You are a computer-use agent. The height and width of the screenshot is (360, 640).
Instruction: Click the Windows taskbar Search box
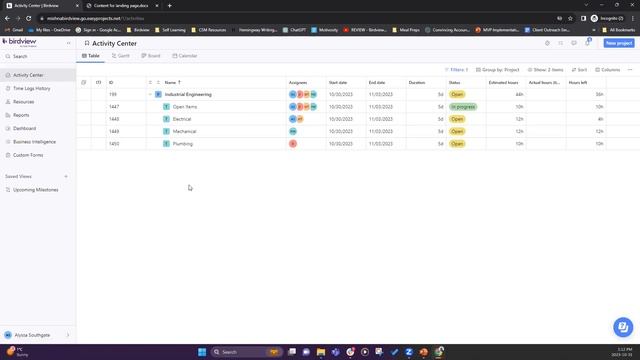point(247,352)
